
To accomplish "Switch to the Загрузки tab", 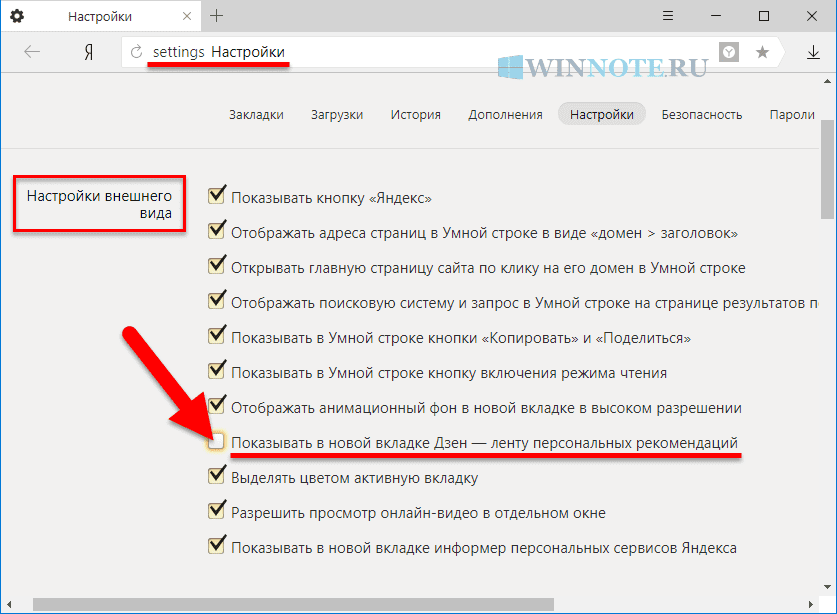I will click(x=337, y=114).
